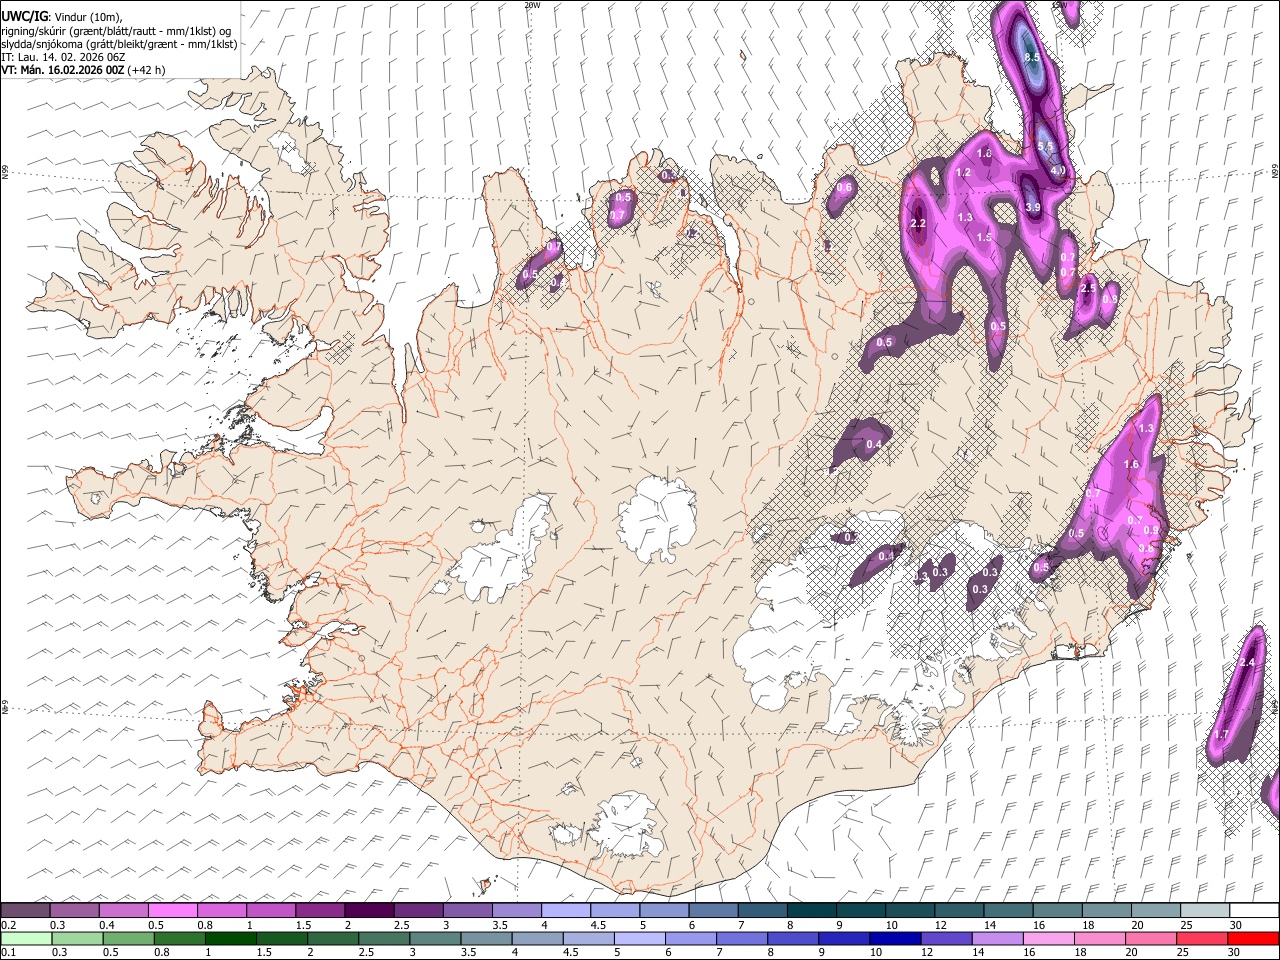Click the 2.4 value offshore southeast

click(x=1246, y=663)
